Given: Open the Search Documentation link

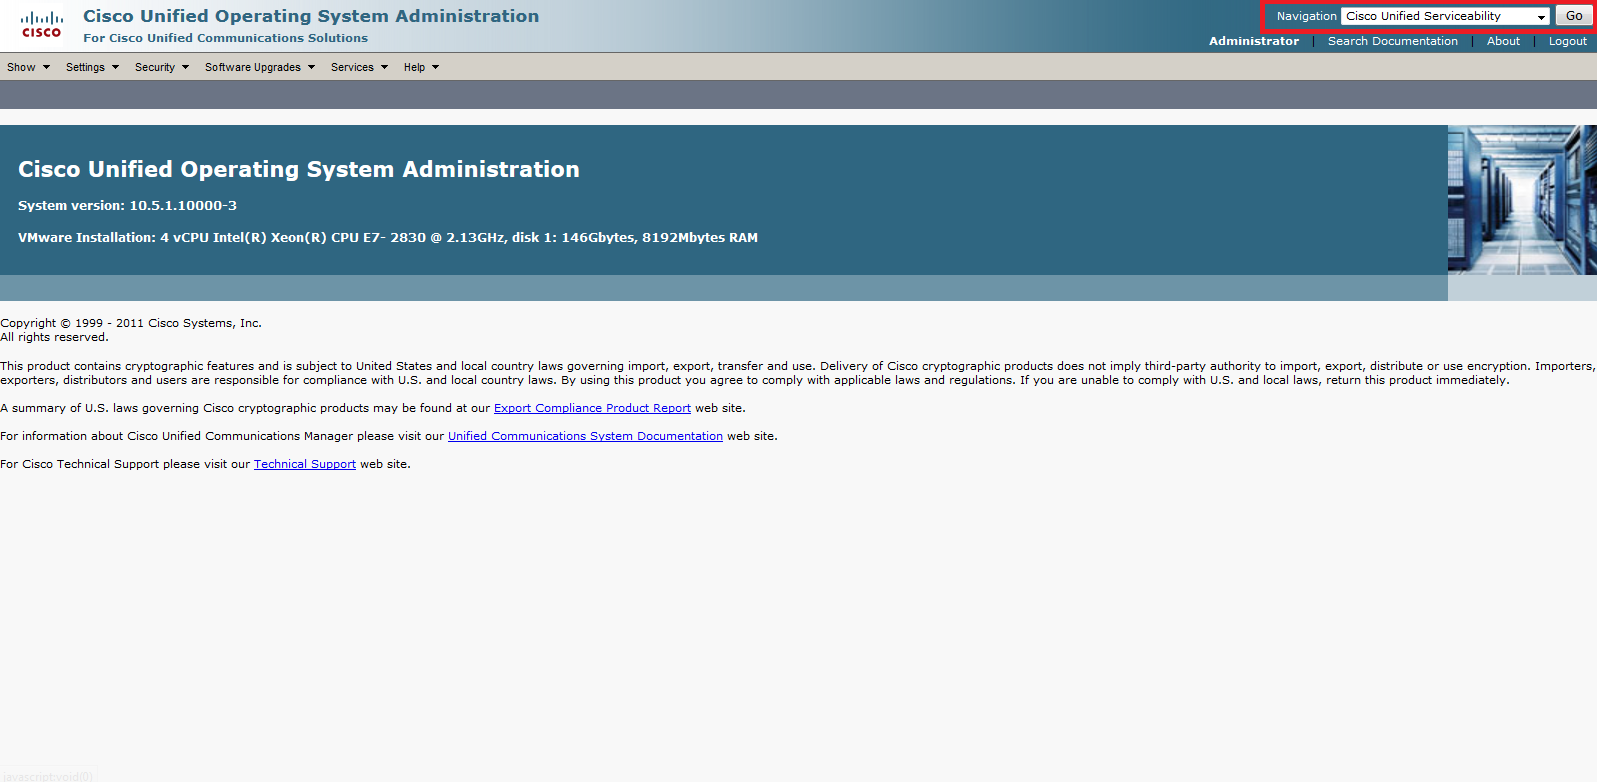Looking at the screenshot, I should [x=1392, y=41].
